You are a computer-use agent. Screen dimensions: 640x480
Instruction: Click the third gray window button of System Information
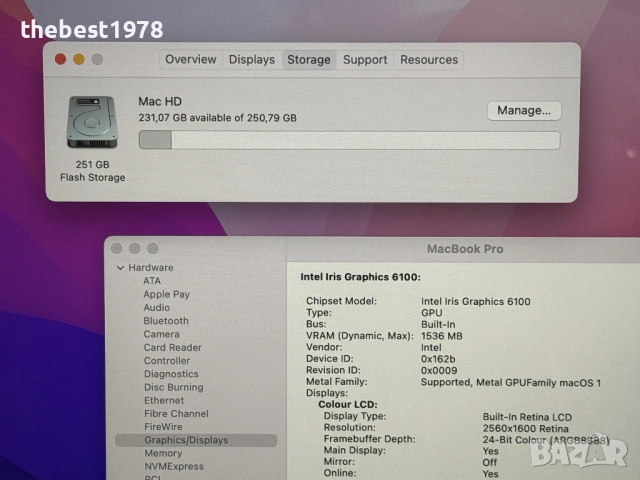[153, 248]
